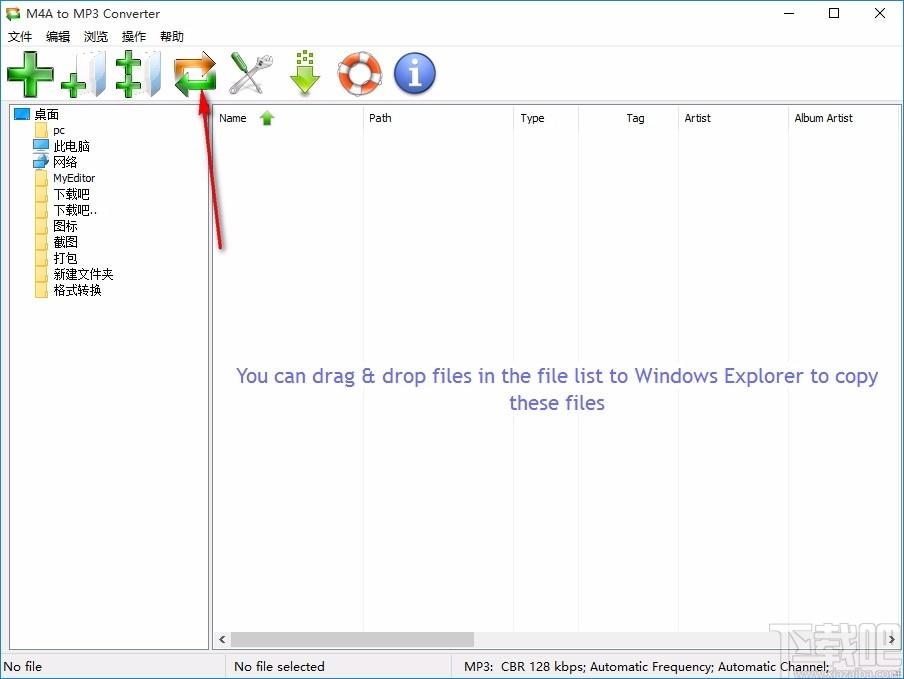Open the 编辑 menu
Image resolution: width=904 pixels, height=679 pixels.
58,37
